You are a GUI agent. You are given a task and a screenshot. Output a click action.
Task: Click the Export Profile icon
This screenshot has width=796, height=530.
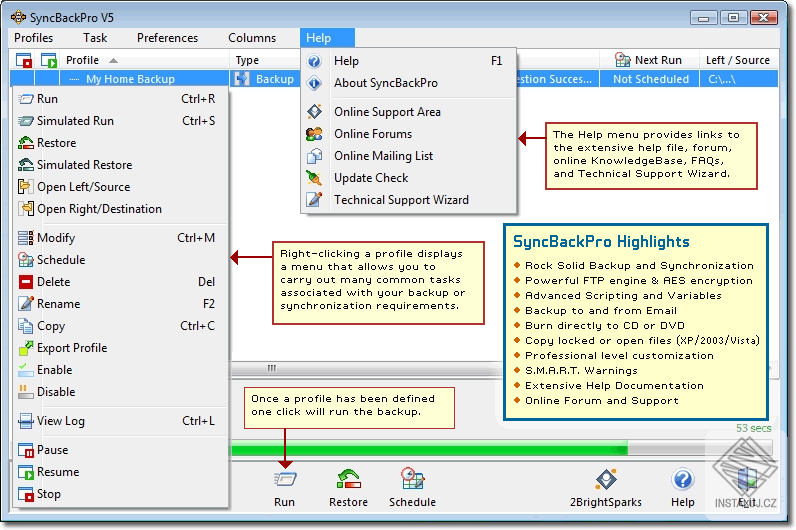point(25,348)
